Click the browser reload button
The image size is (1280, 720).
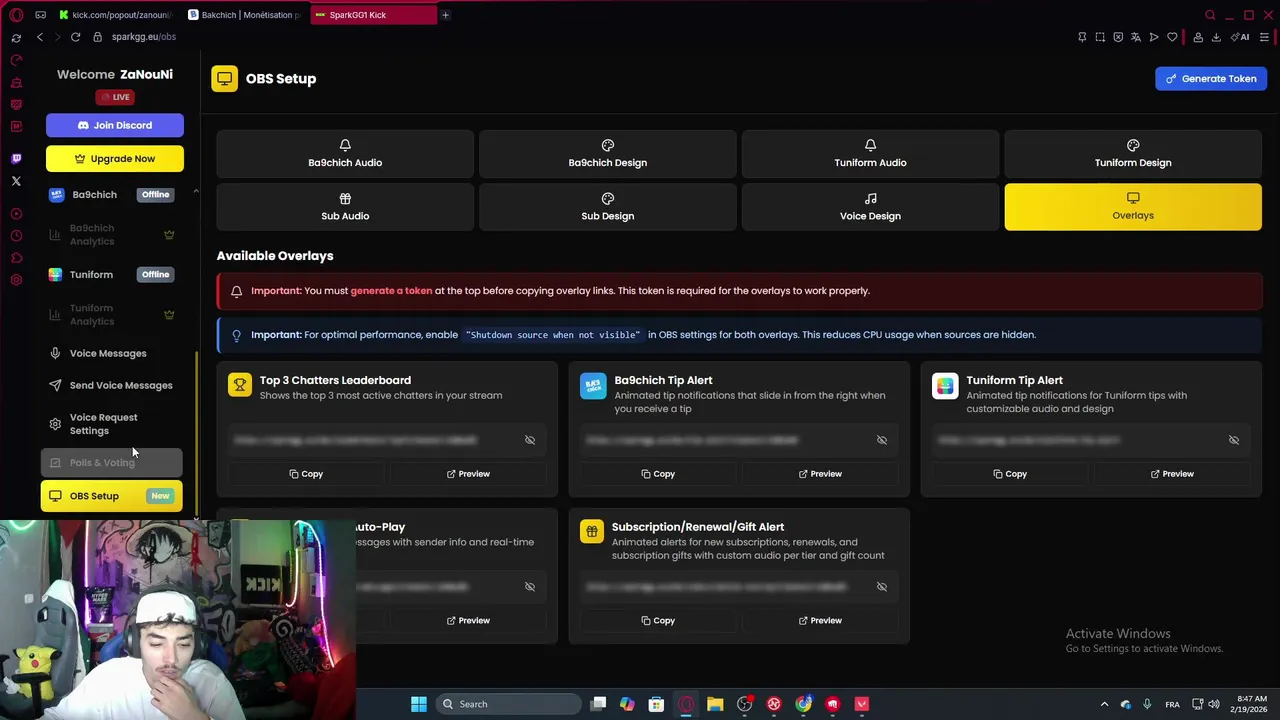[75, 37]
